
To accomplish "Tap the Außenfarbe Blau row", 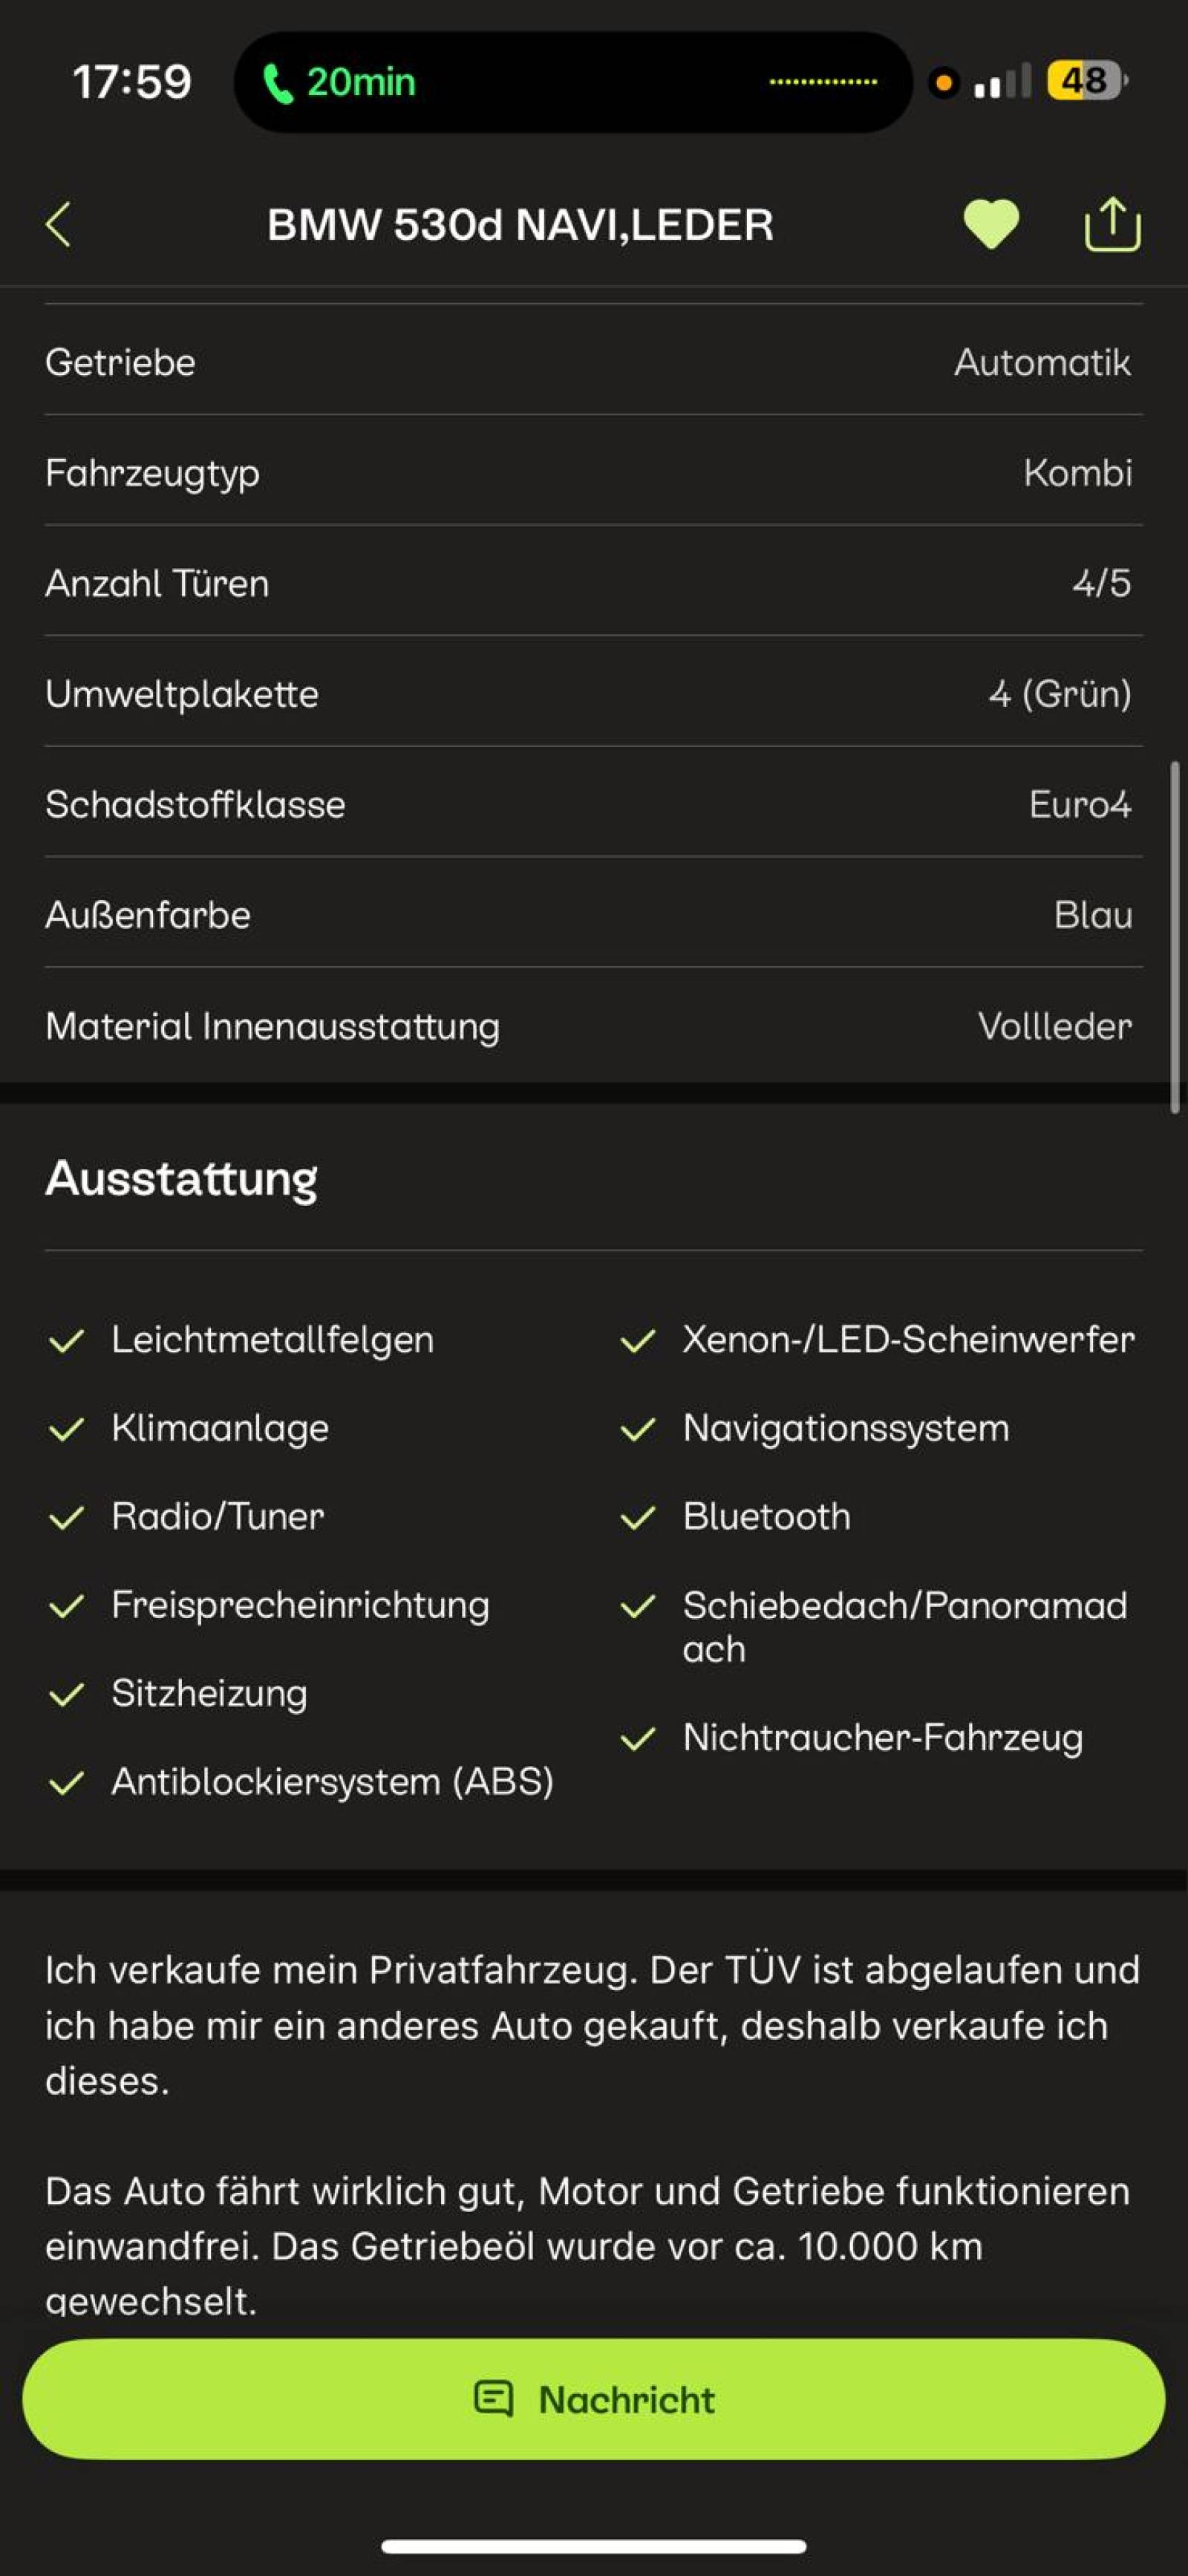I will (x=593, y=915).
